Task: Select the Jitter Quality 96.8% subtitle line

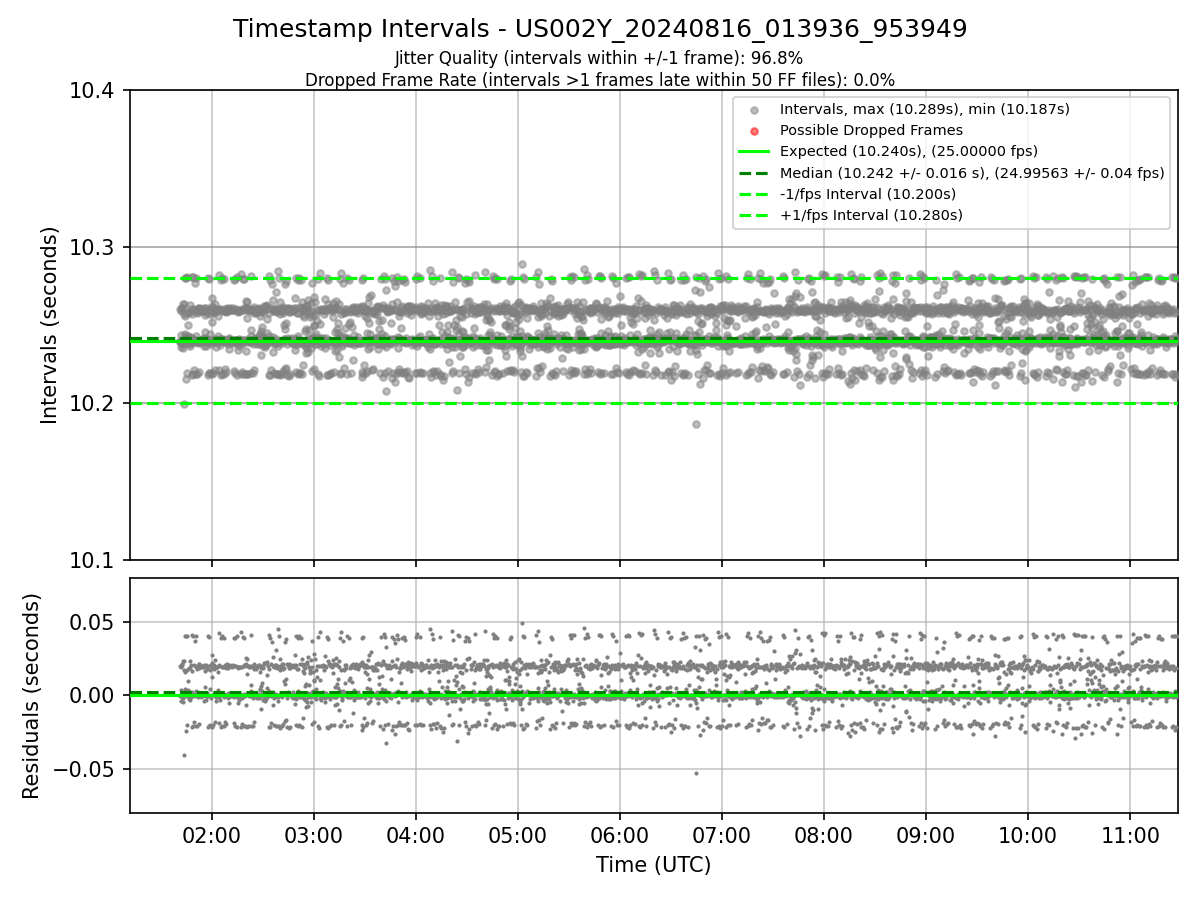Action: (599, 58)
